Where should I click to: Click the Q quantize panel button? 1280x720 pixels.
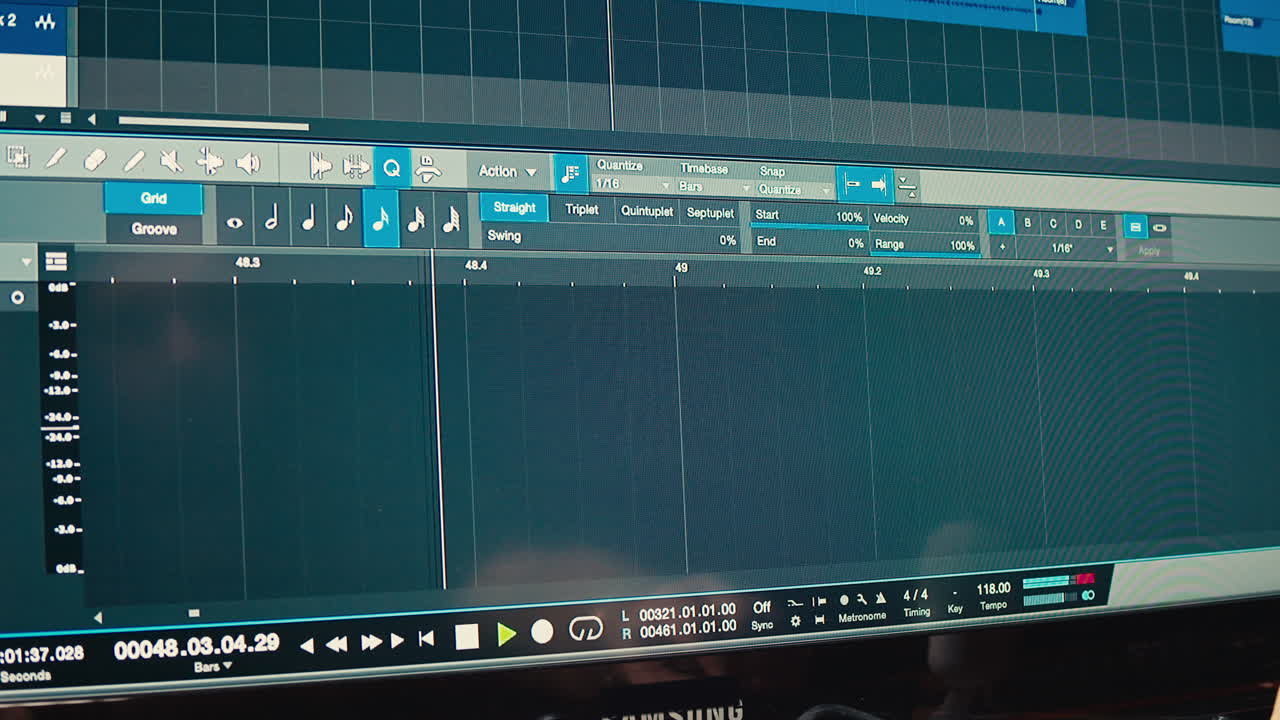click(391, 168)
